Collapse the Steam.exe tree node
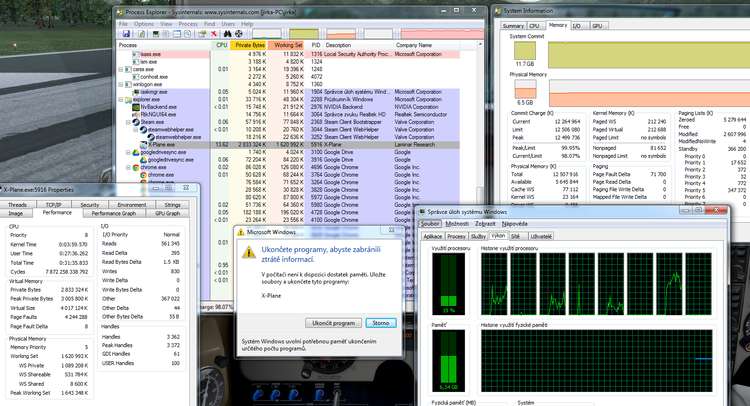The width and height of the screenshot is (750, 406). point(128,122)
